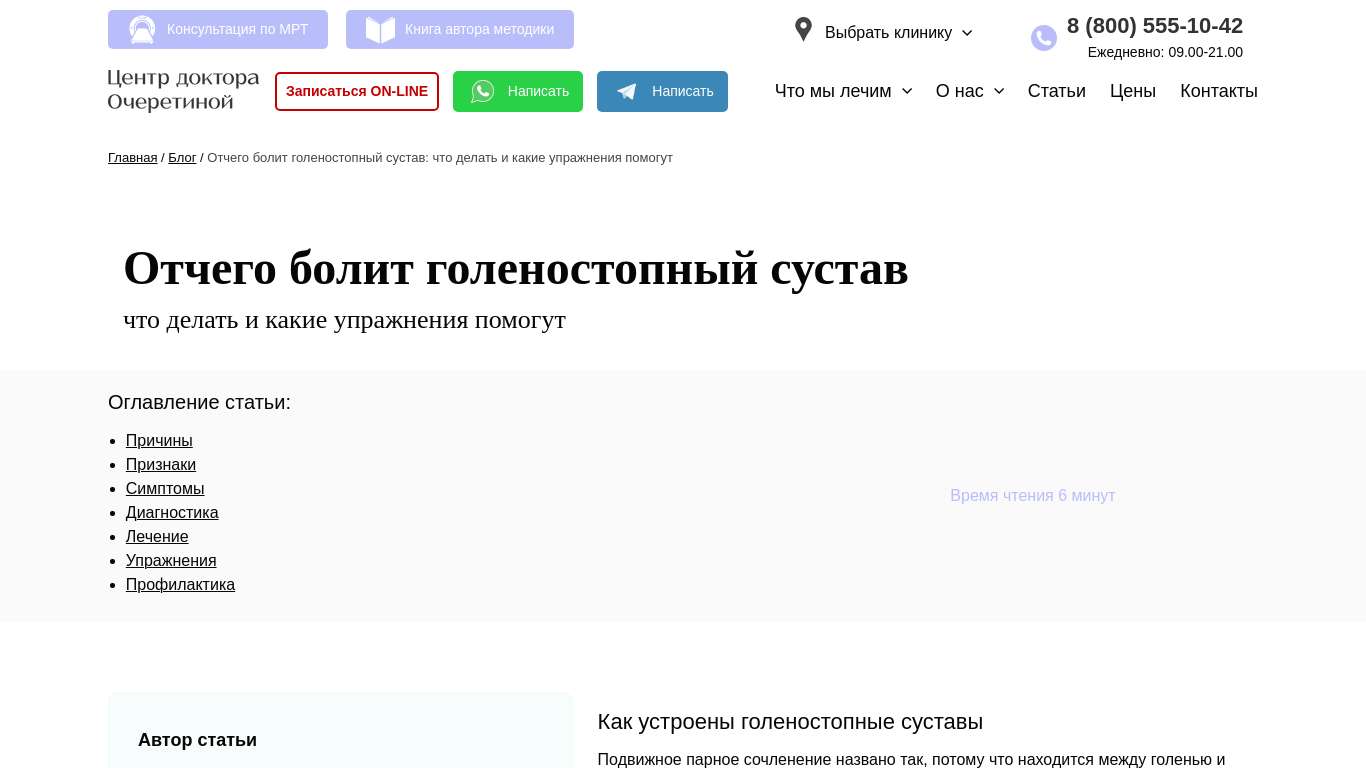1366x768 pixels.
Task: Click the WhatsApp icon
Action: (483, 92)
